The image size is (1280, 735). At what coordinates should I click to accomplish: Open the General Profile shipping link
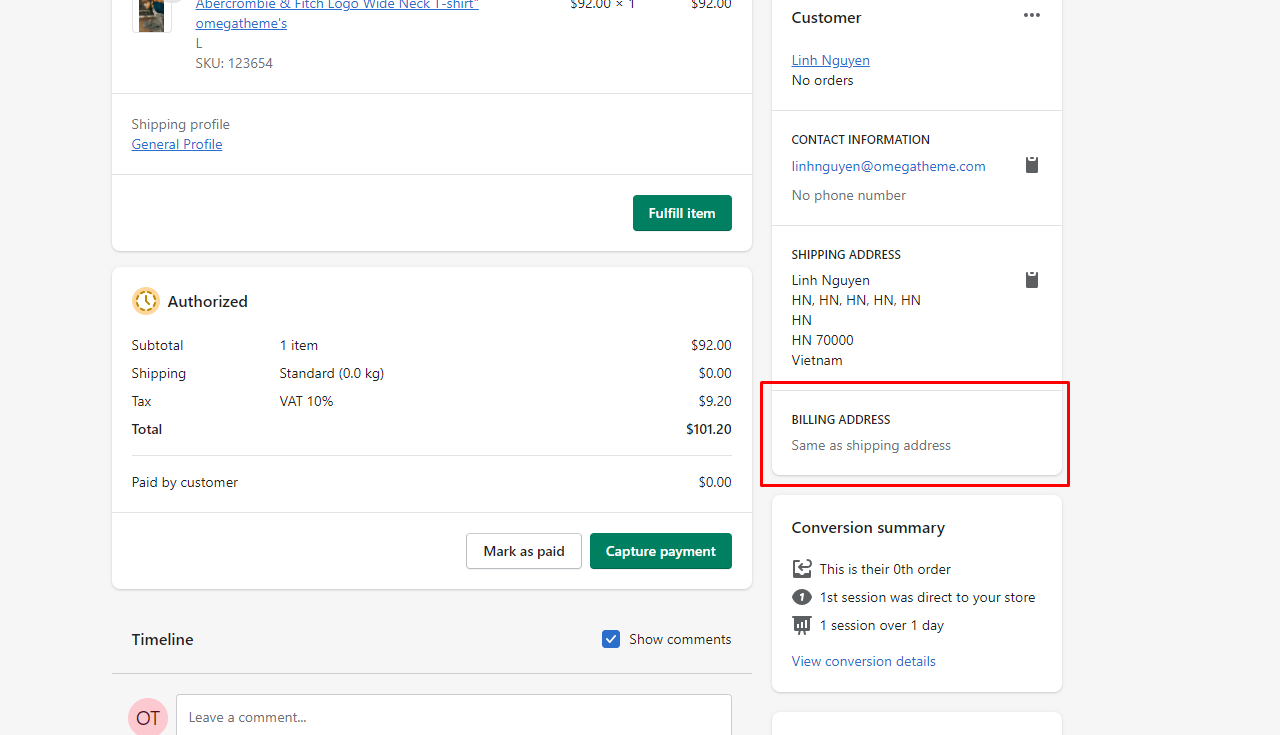click(177, 144)
